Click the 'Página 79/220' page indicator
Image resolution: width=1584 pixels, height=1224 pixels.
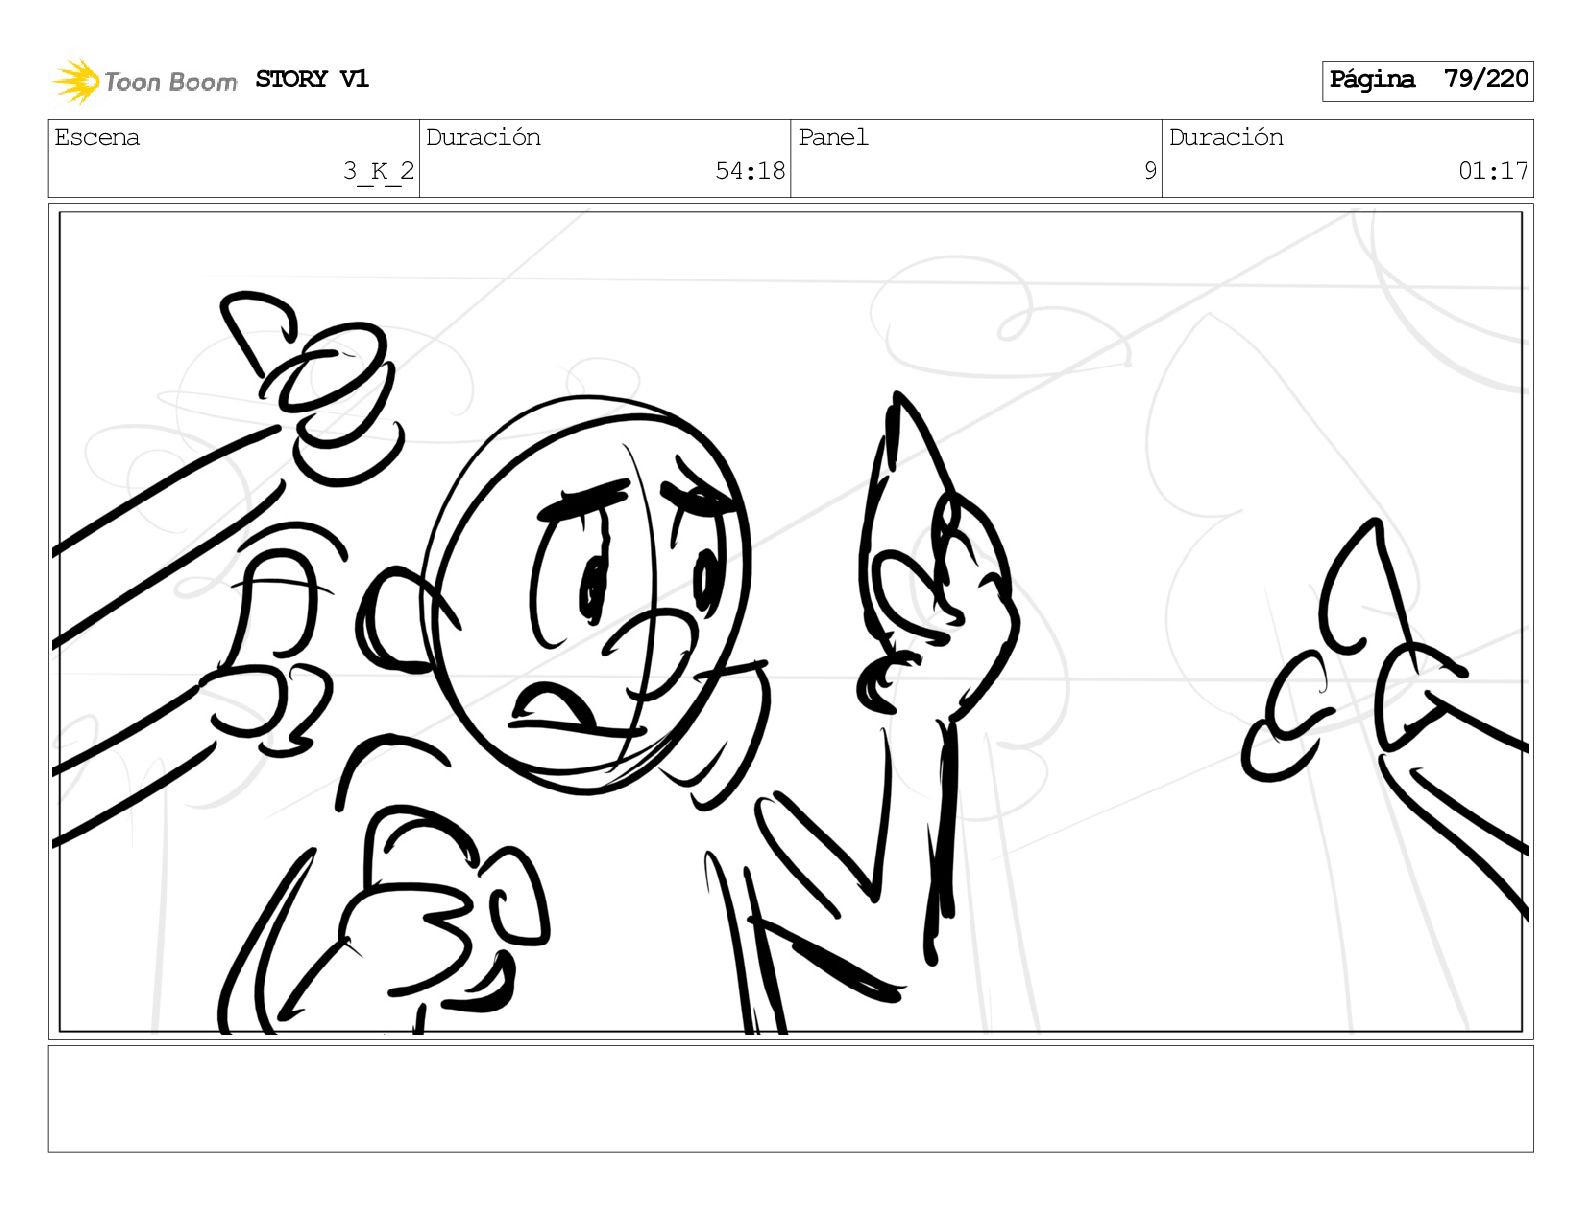1427,81
